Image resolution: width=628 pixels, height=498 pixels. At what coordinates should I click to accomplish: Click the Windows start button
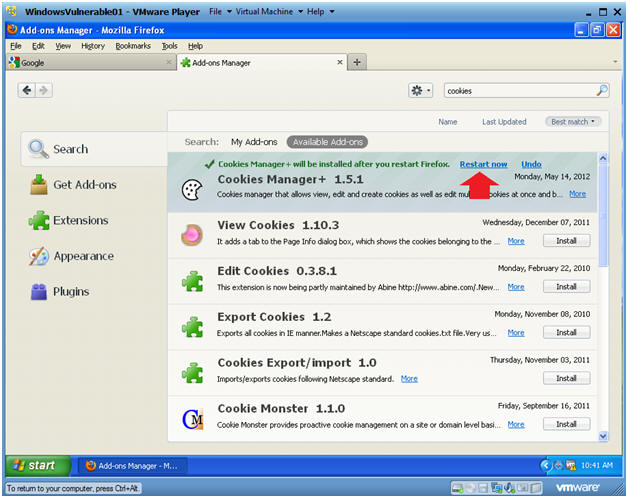pos(38,465)
